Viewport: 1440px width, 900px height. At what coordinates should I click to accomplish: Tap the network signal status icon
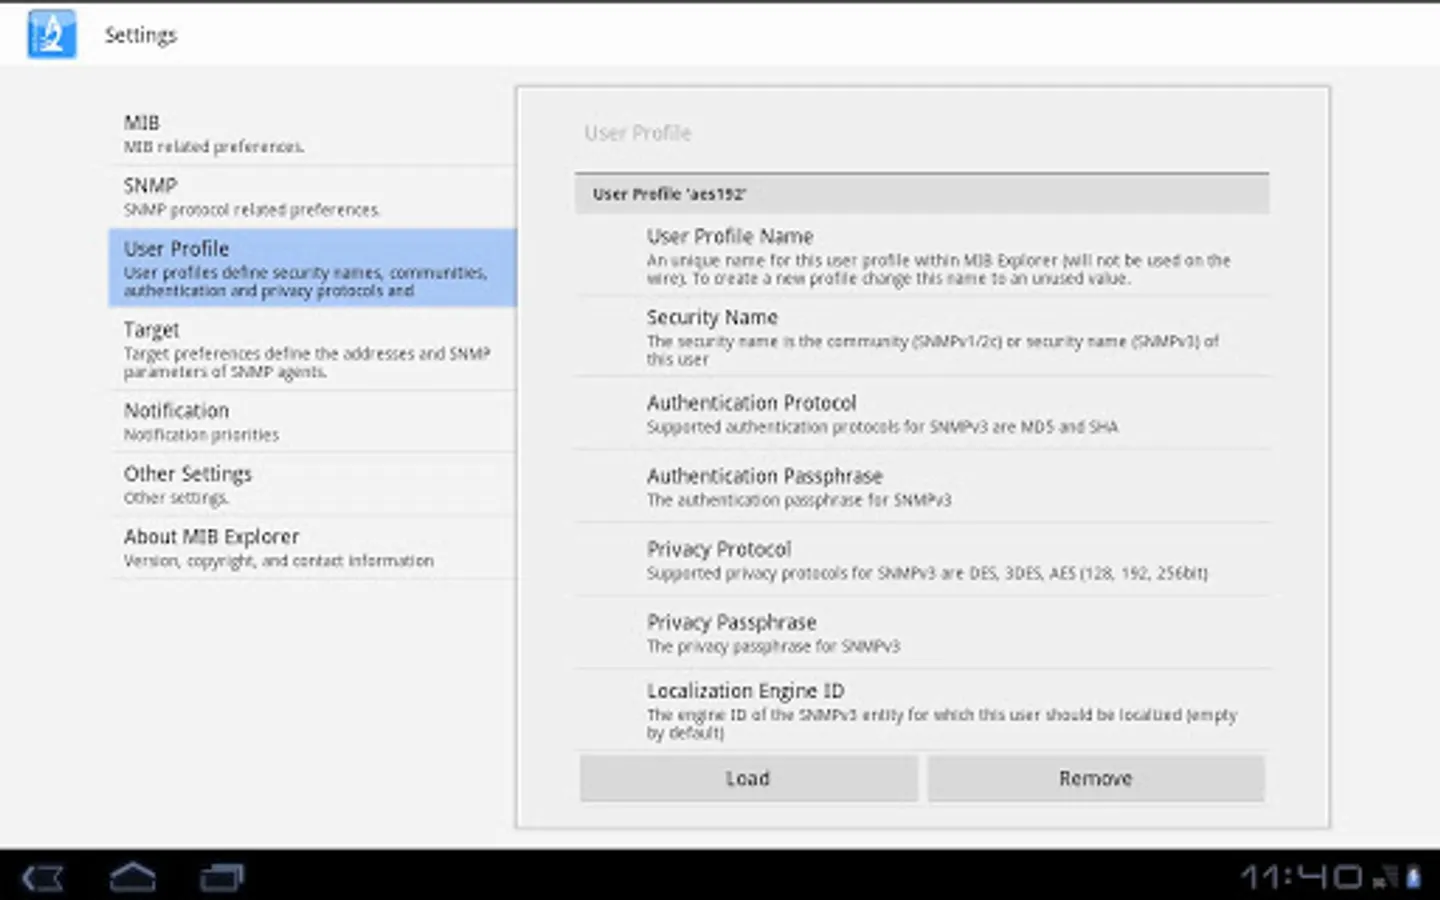tap(1385, 879)
